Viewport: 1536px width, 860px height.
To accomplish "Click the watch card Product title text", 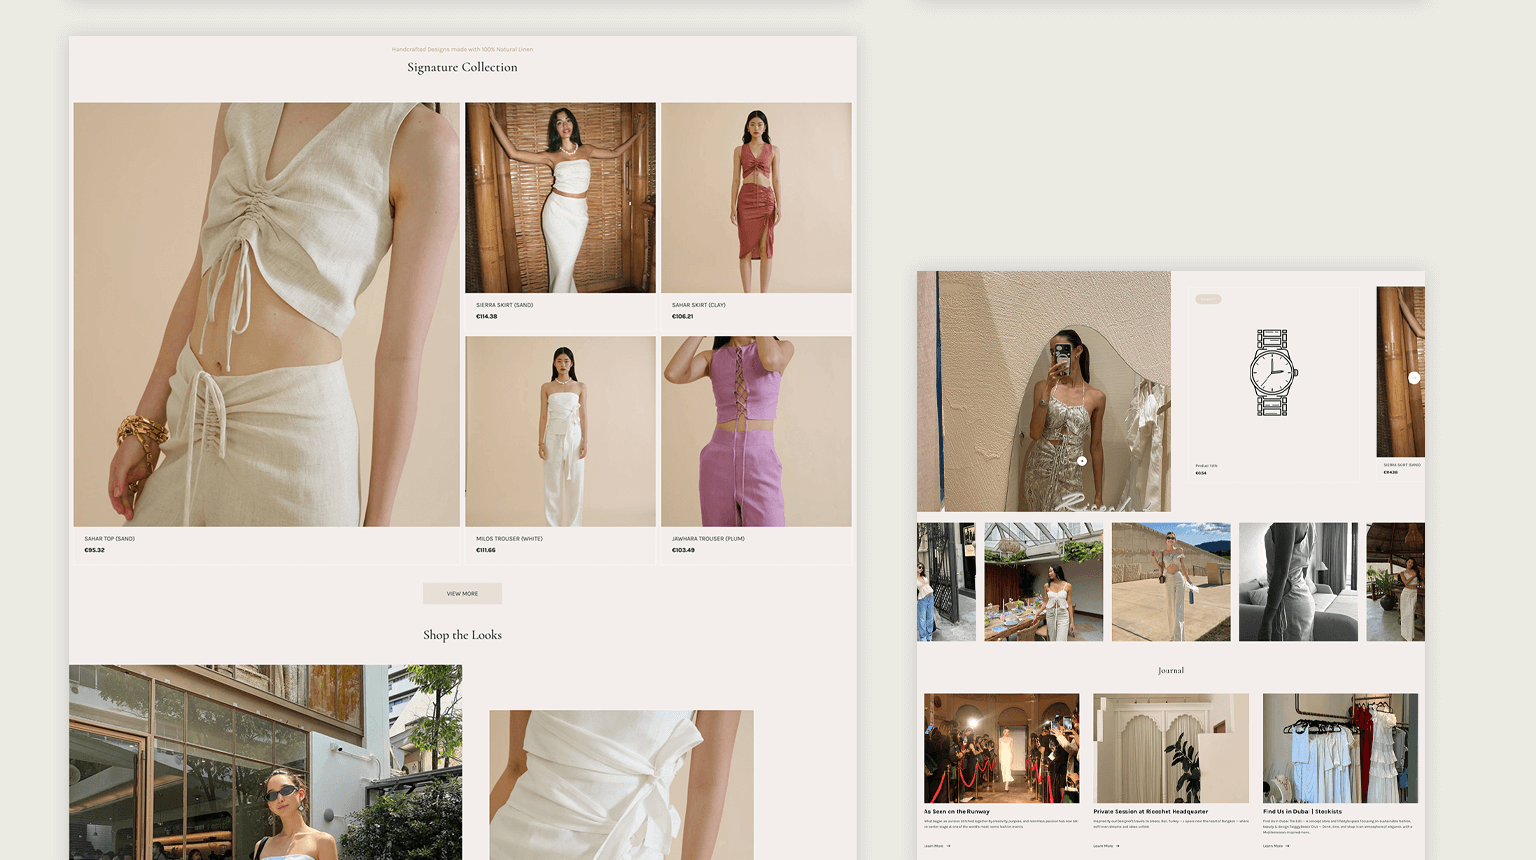I will [x=1206, y=465].
